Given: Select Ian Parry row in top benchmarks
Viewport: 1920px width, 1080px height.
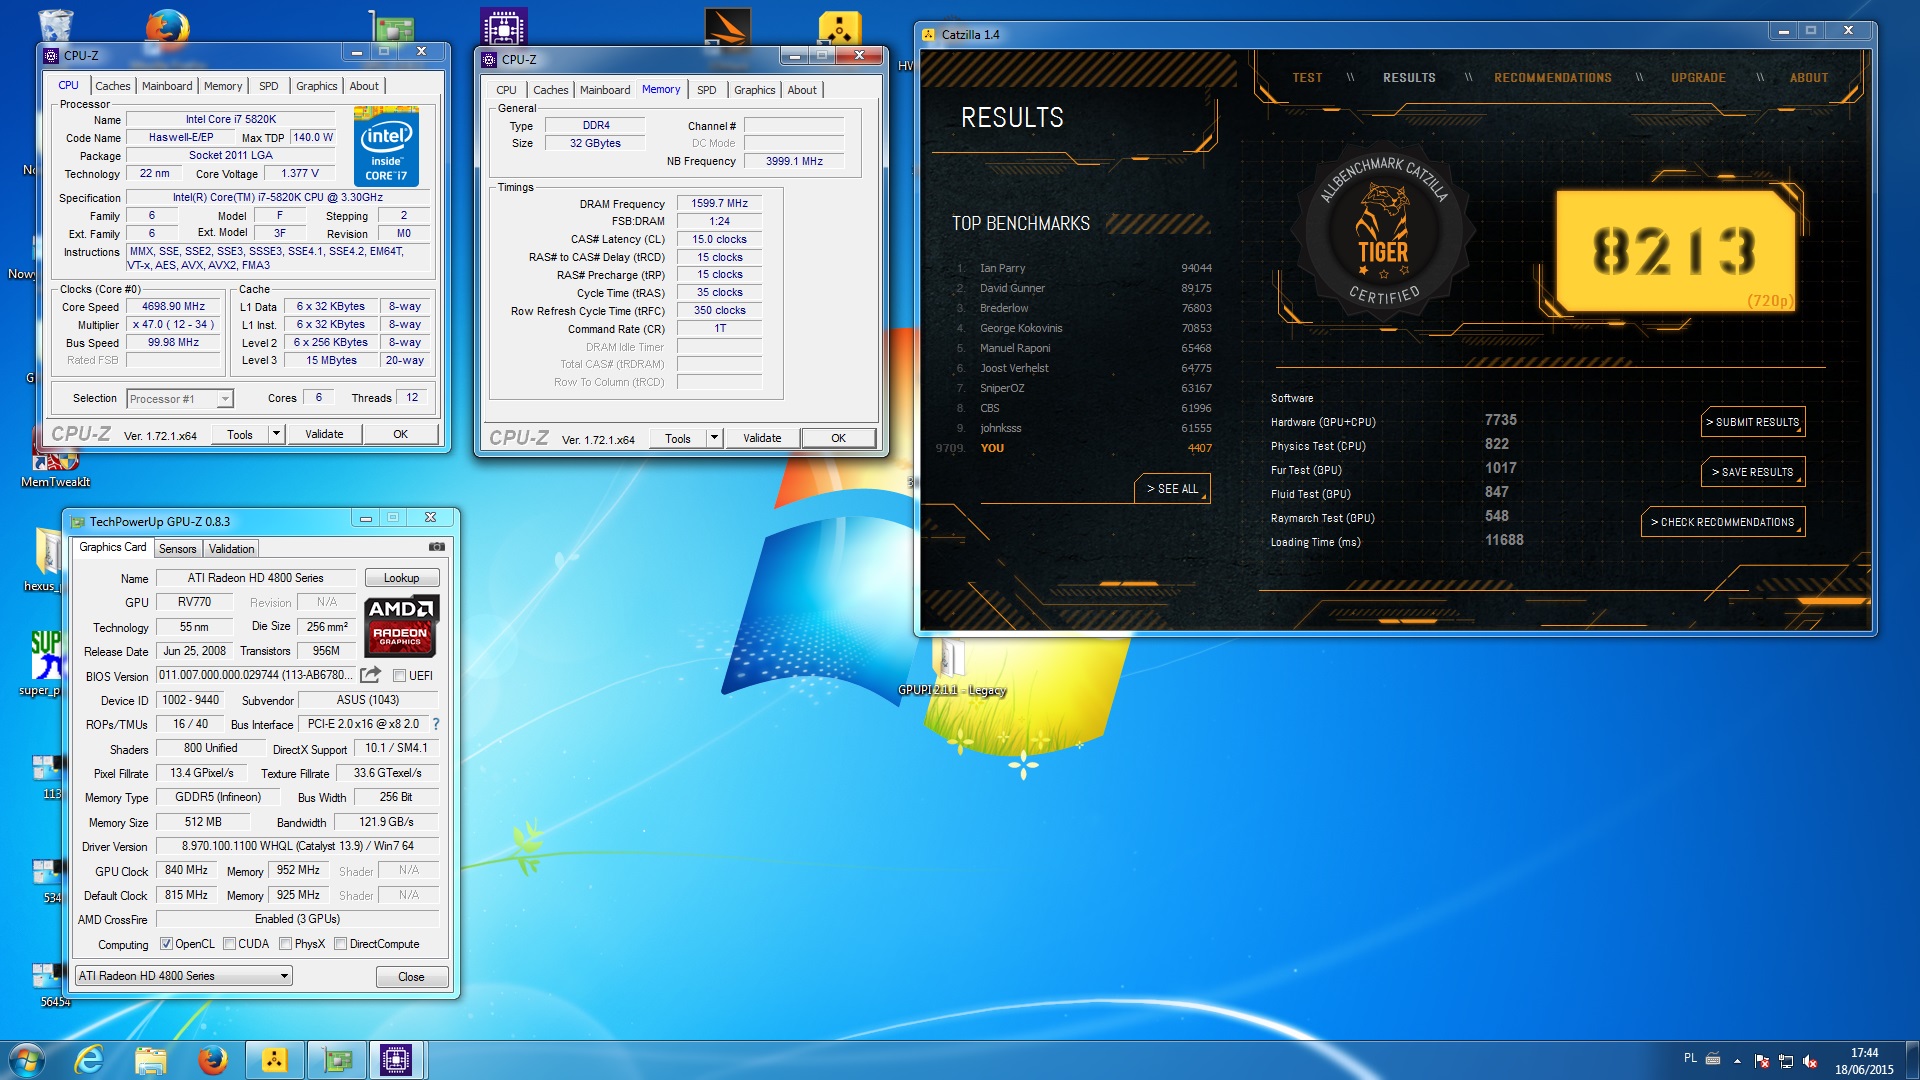Looking at the screenshot, I should (x=1083, y=268).
